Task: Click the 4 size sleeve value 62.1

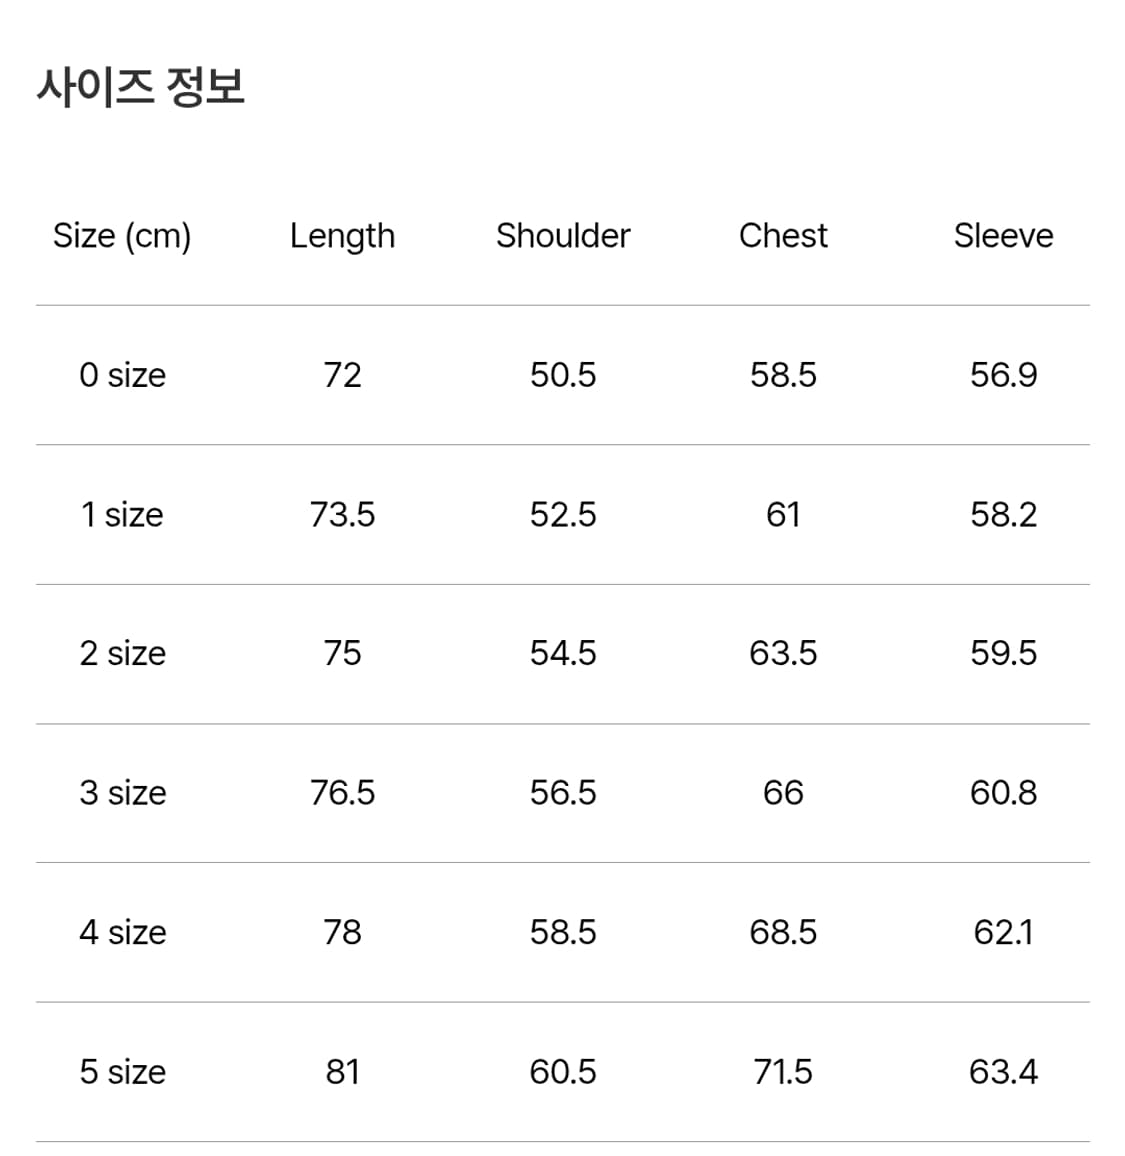Action: pyautogui.click(x=1003, y=932)
